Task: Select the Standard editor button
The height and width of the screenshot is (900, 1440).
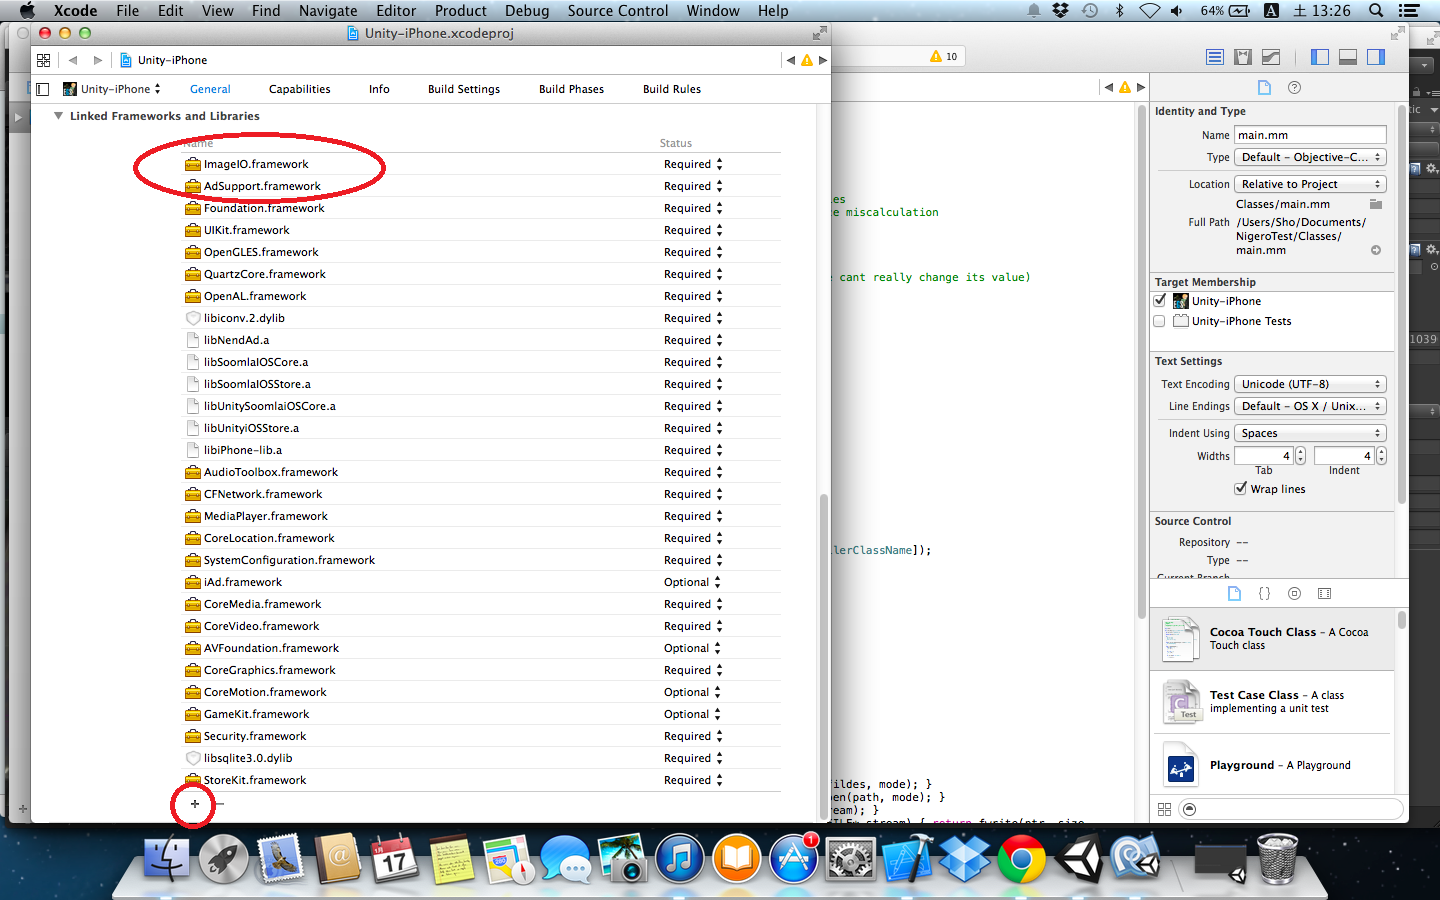Action: click(x=1215, y=57)
